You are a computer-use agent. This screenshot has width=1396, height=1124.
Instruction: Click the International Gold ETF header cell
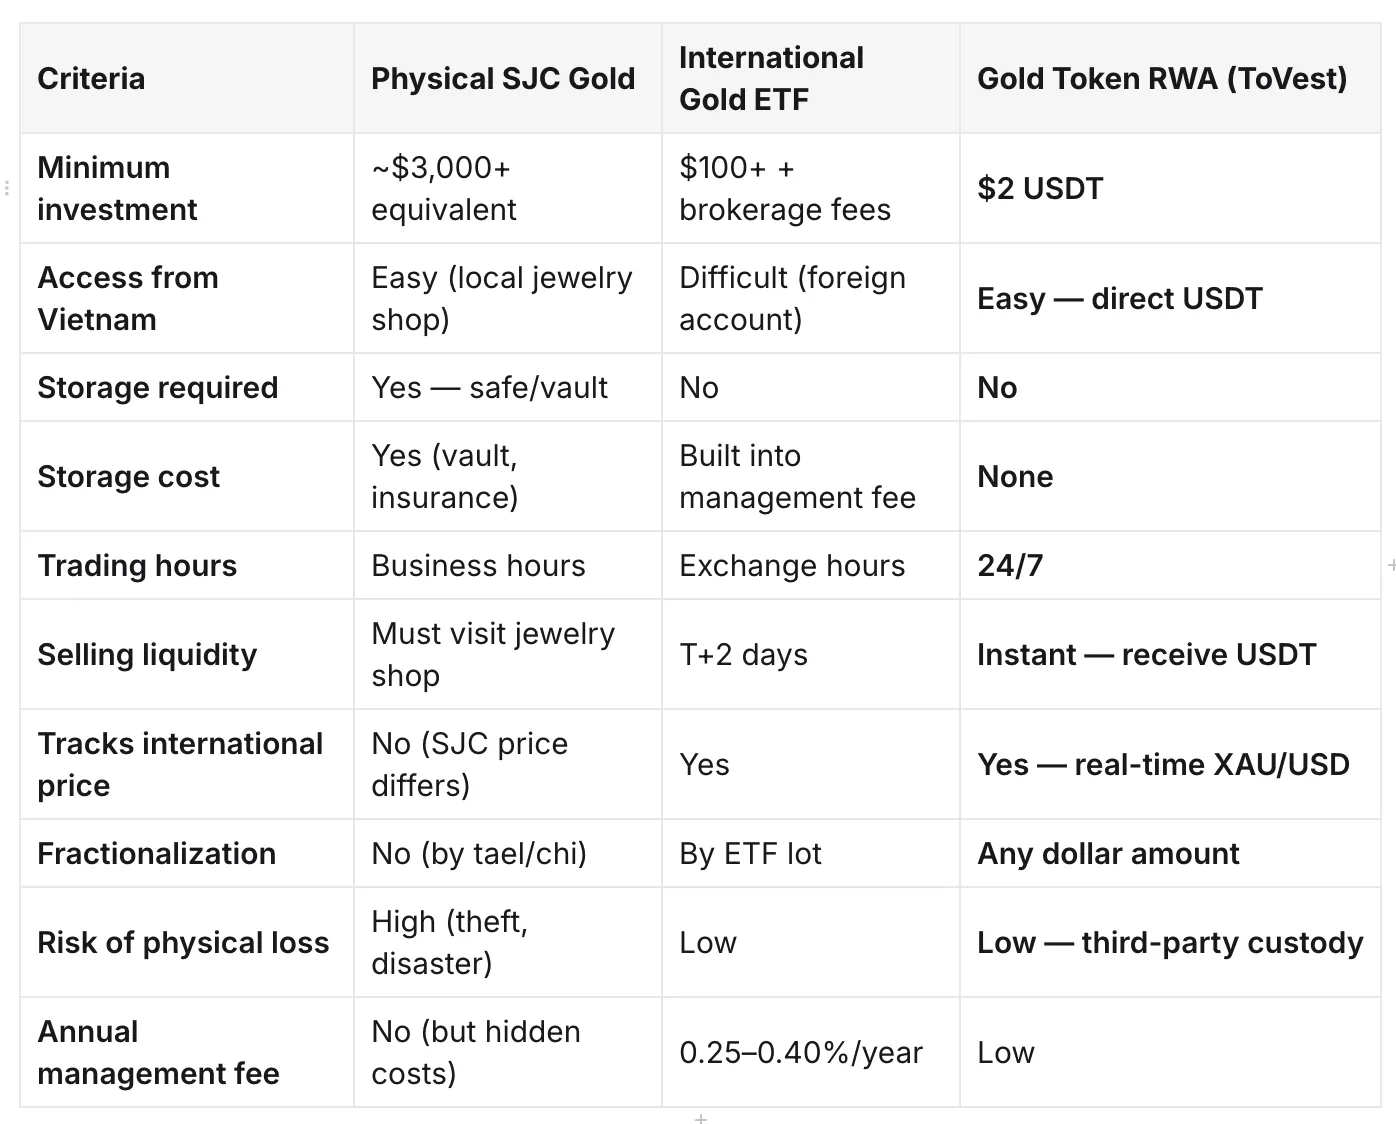click(811, 79)
